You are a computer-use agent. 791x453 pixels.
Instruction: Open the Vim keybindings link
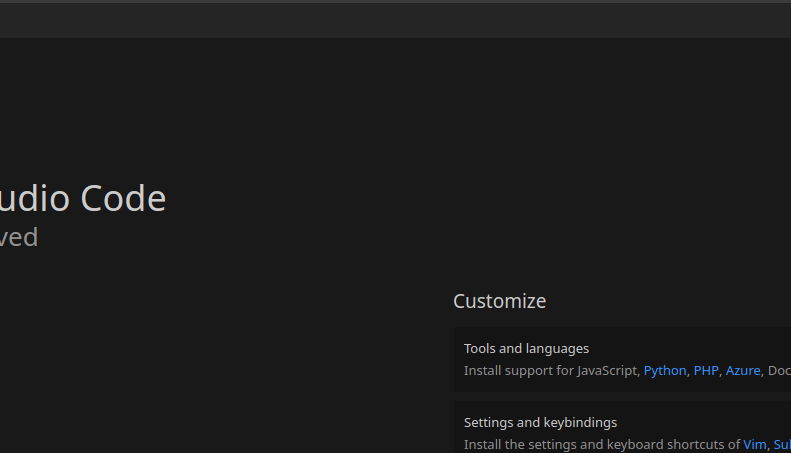click(754, 444)
